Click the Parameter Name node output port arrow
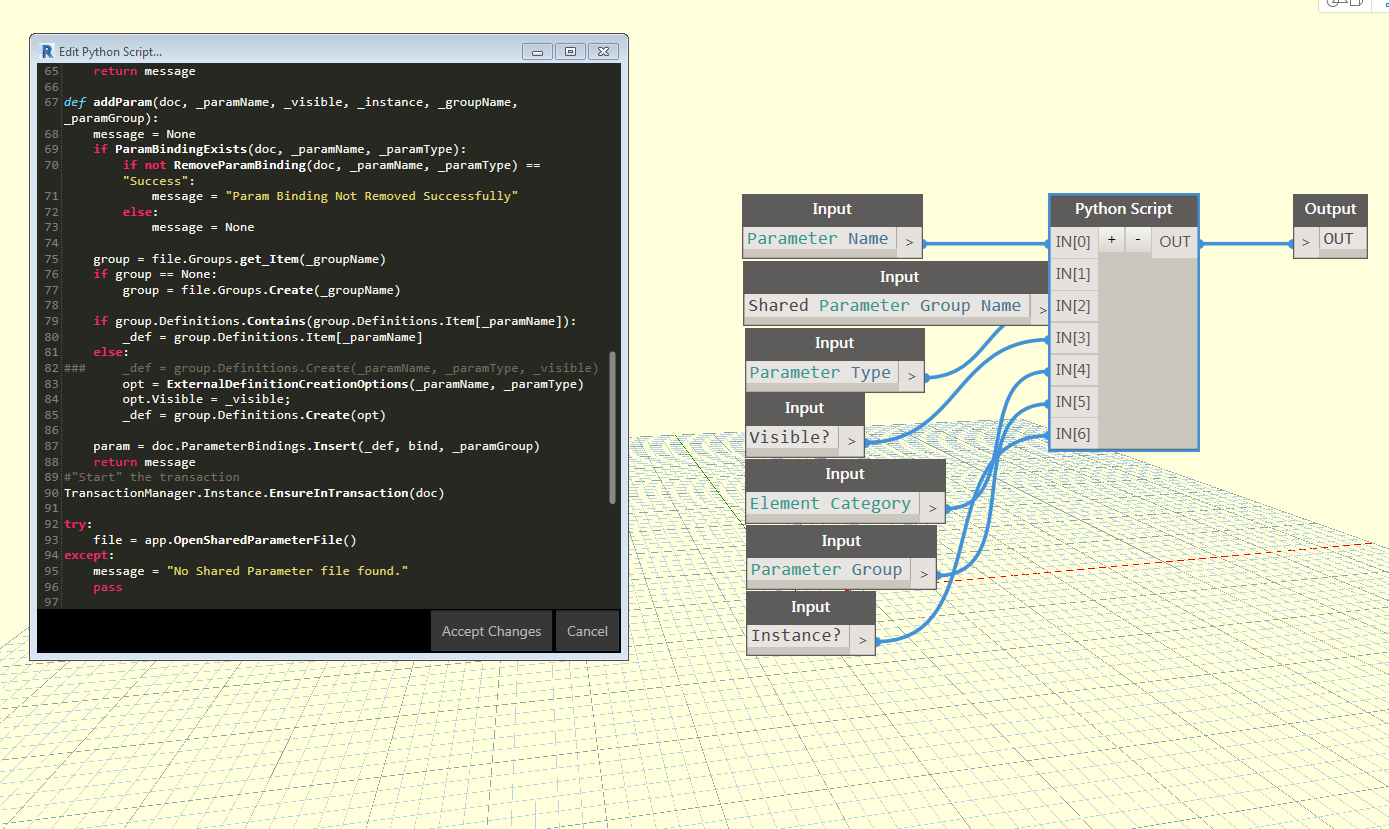The width and height of the screenshot is (1389, 829). (909, 240)
